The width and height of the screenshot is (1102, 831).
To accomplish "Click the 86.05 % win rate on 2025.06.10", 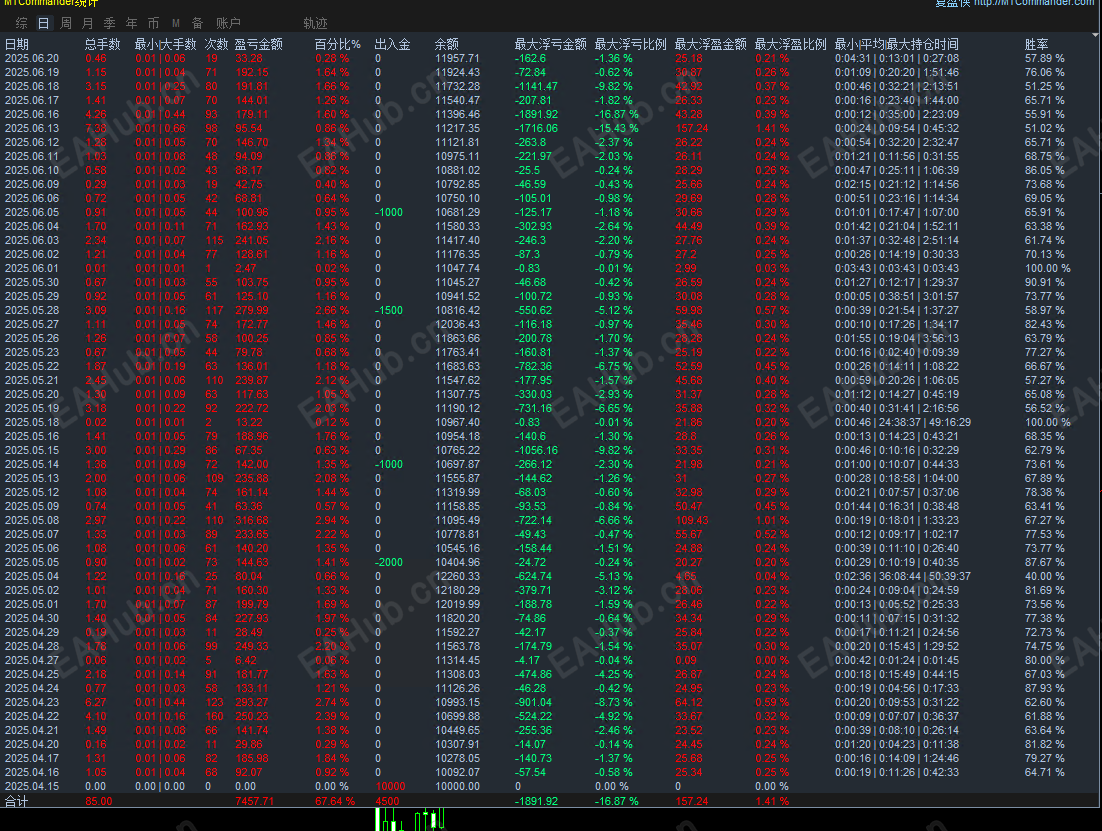I will 1044,170.
